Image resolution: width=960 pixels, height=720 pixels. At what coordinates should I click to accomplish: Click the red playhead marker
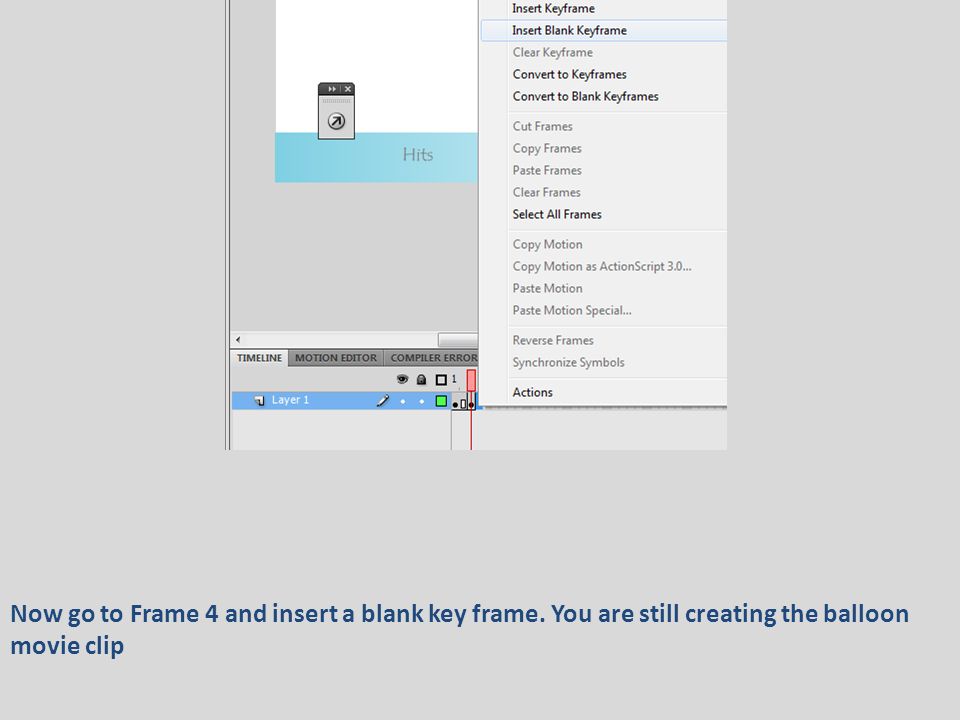[471, 380]
